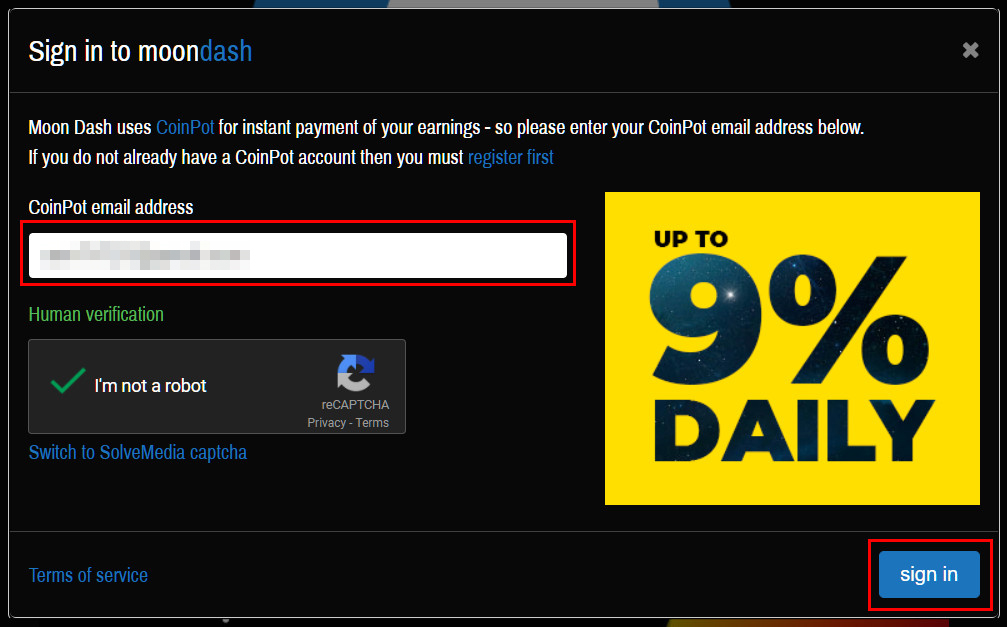The height and width of the screenshot is (627, 1007).
Task: Switch to SolveMedia captcha
Action: [138, 452]
